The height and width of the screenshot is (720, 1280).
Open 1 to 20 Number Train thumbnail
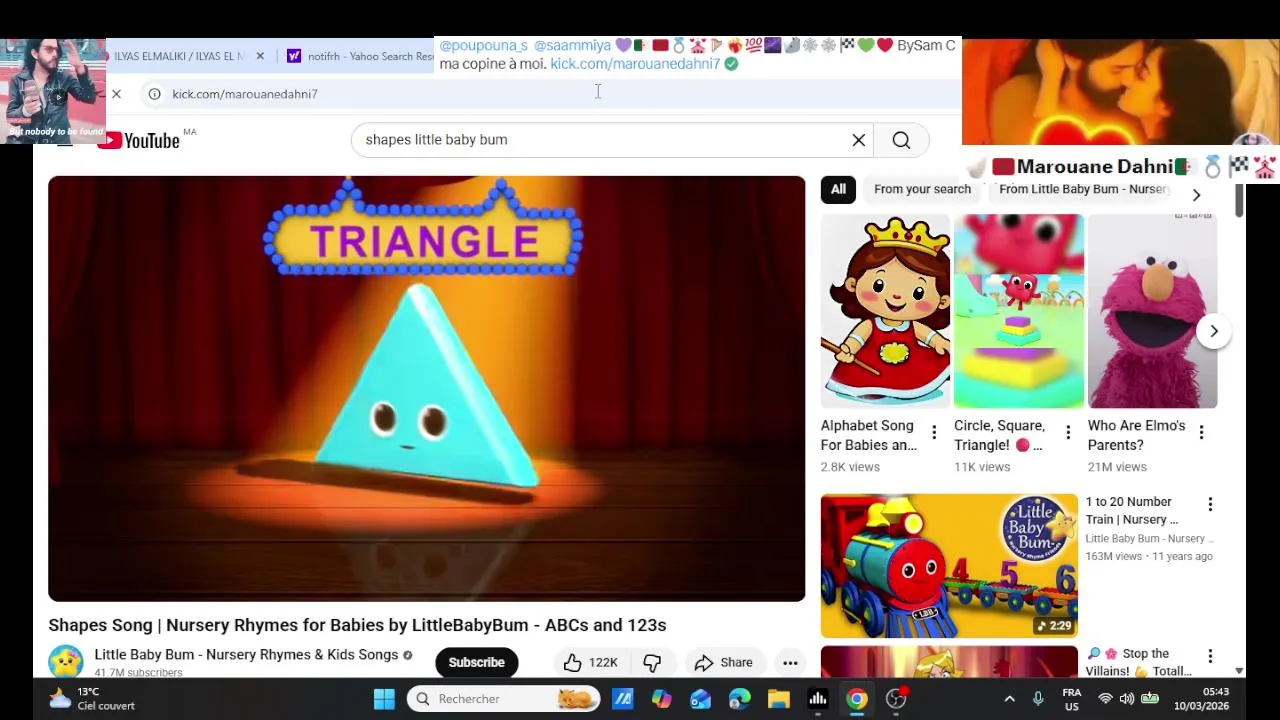point(949,565)
